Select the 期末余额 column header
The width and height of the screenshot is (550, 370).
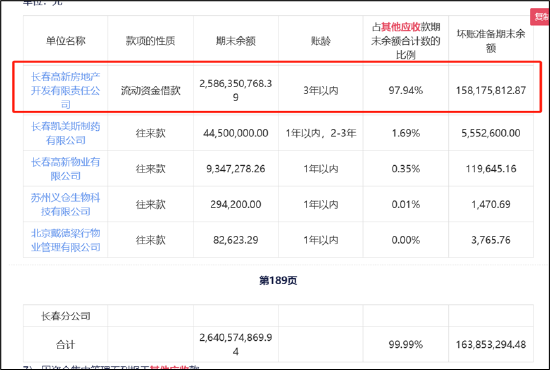[236, 41]
